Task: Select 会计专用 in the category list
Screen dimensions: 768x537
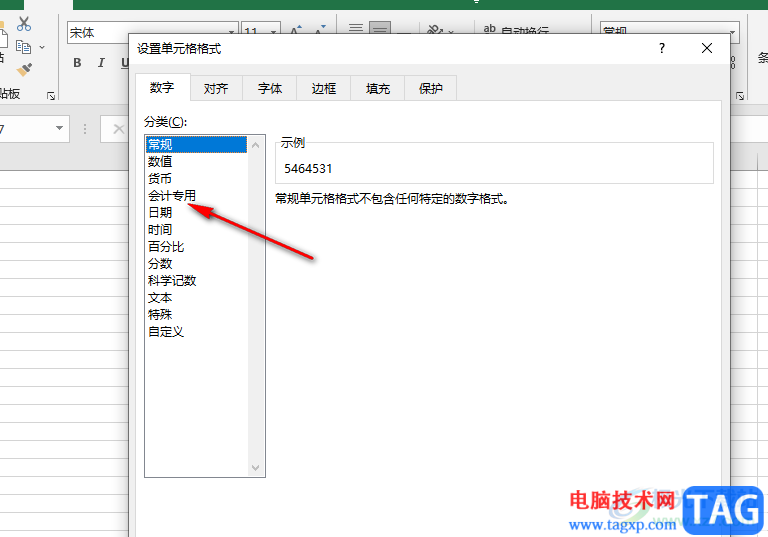Action: (x=196, y=195)
